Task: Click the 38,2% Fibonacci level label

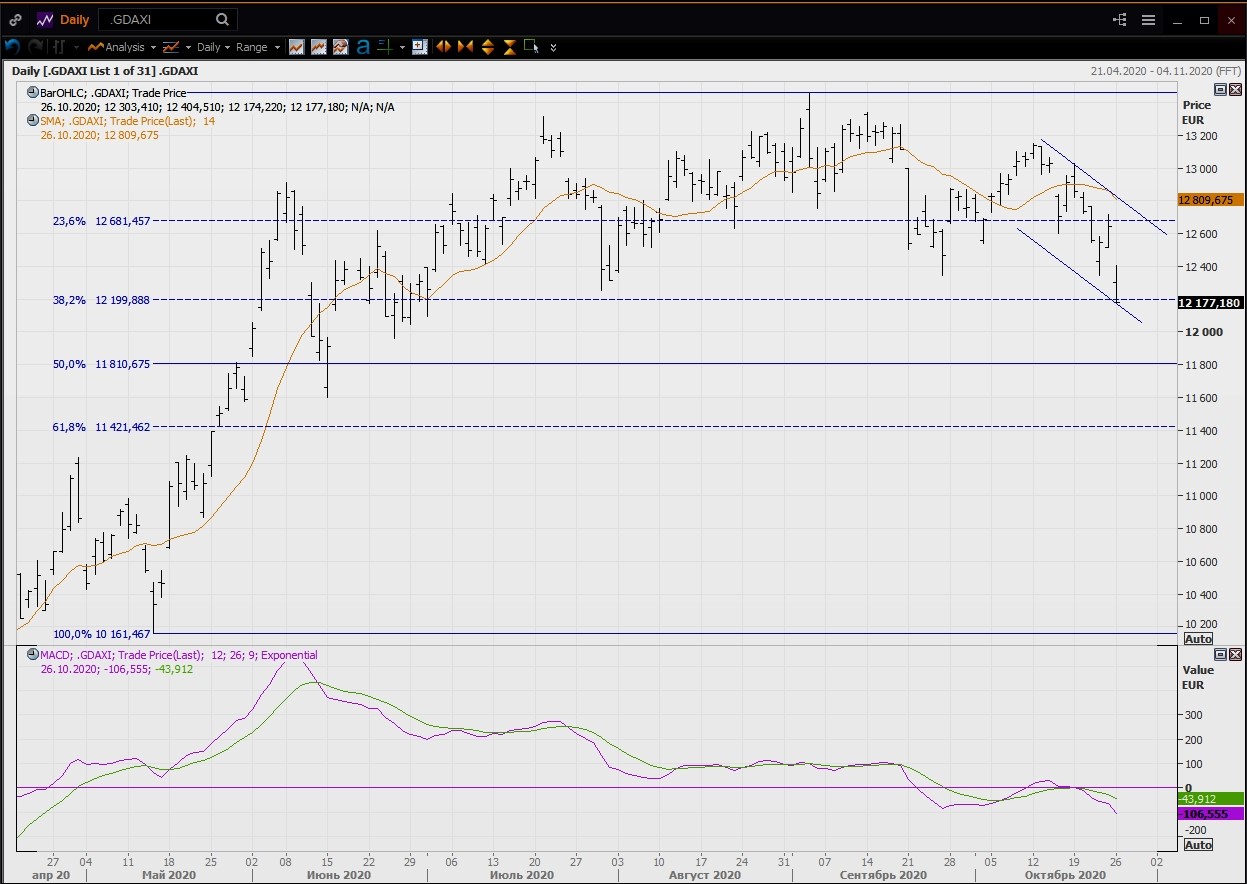Action: [70, 300]
